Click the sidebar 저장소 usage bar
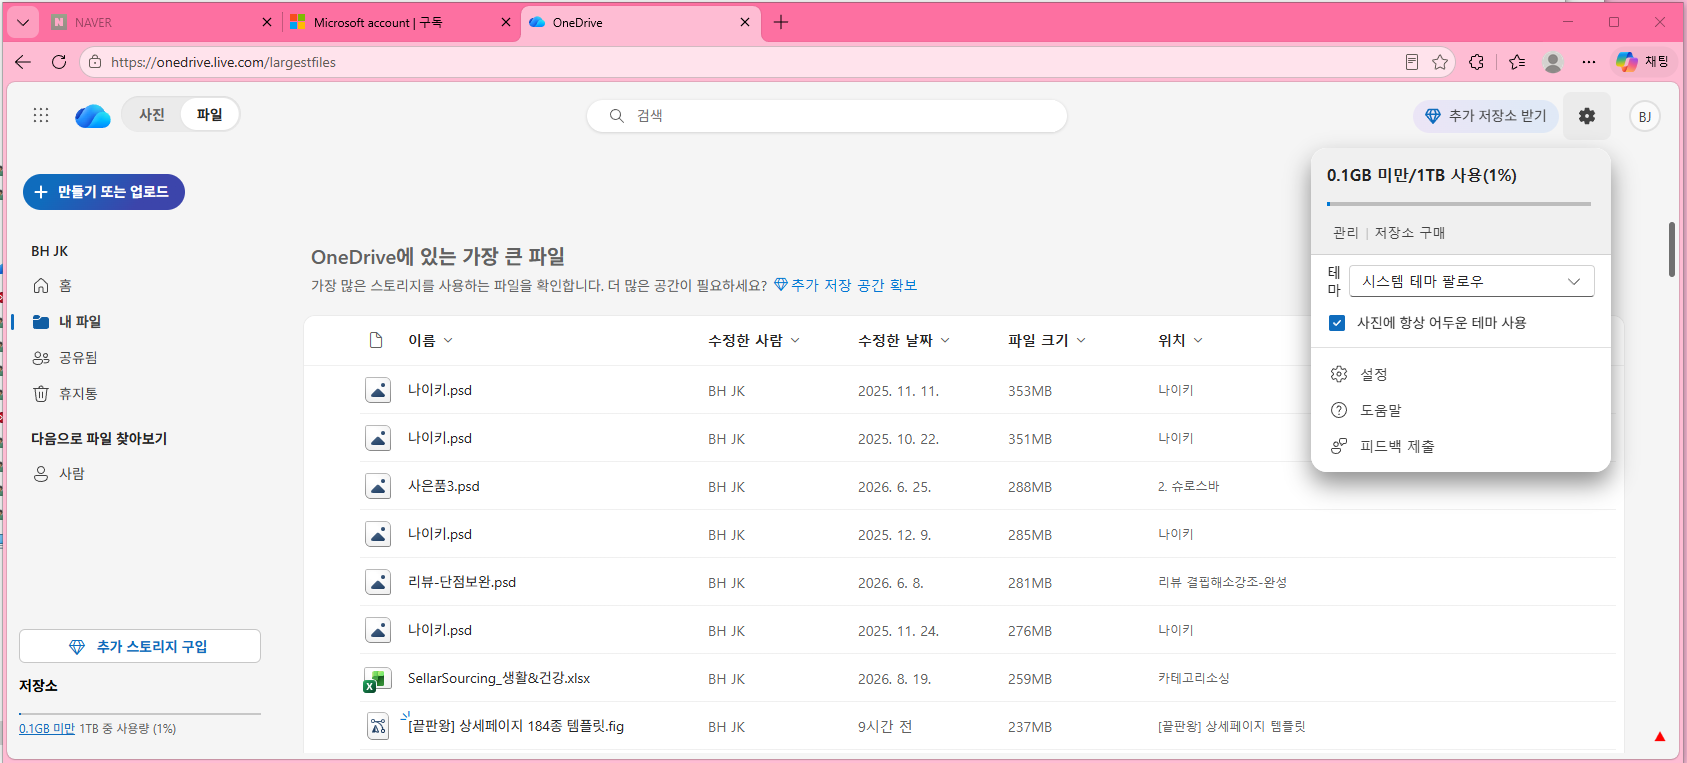Viewport: 1687px width, 763px height. (140, 714)
